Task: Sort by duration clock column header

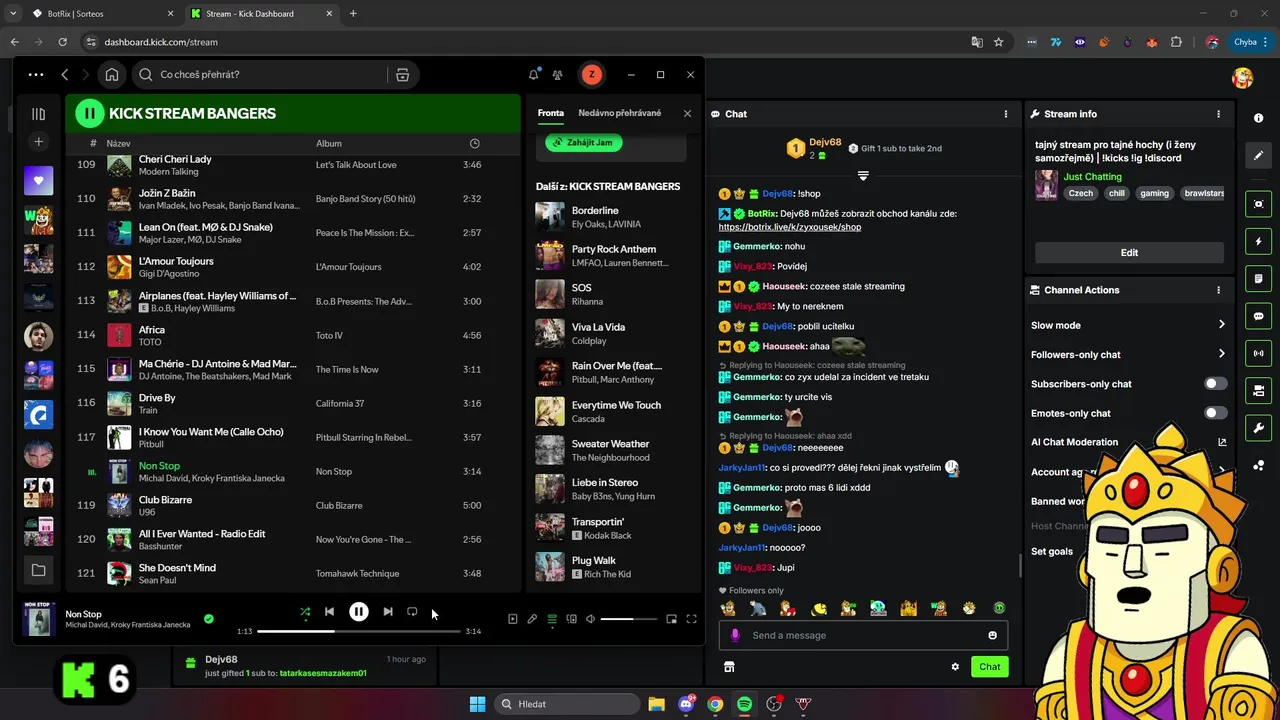Action: point(474,143)
